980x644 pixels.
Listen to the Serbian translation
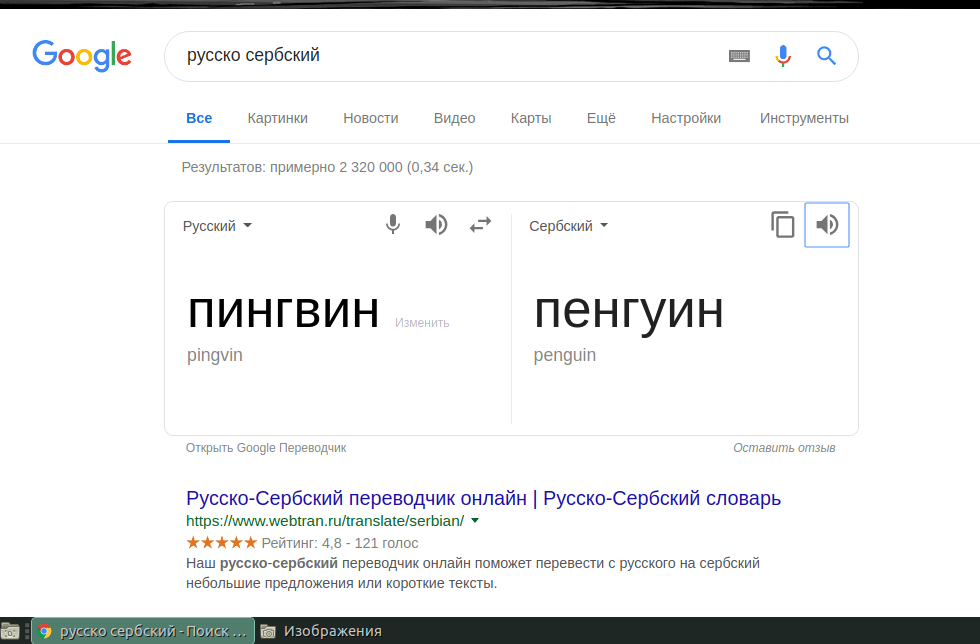(x=826, y=224)
